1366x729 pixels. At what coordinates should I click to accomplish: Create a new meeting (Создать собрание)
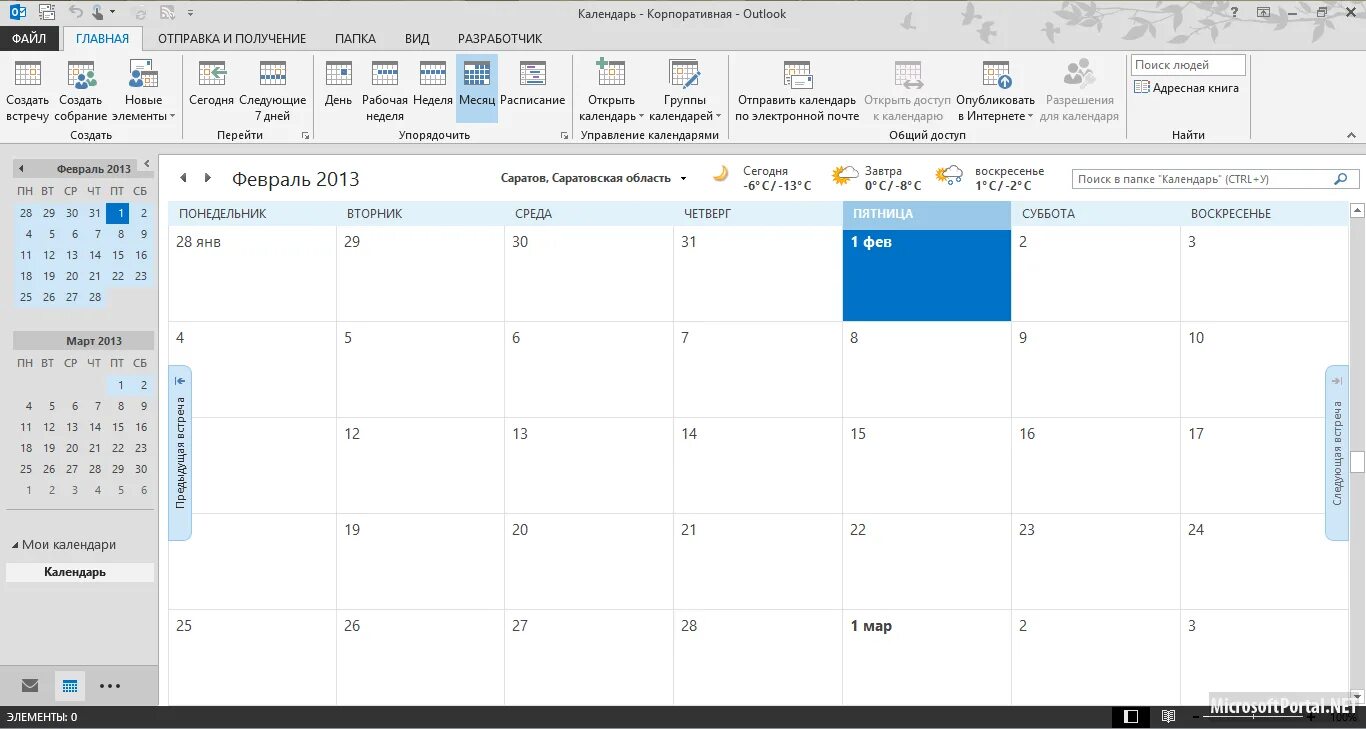pyautogui.click(x=81, y=90)
